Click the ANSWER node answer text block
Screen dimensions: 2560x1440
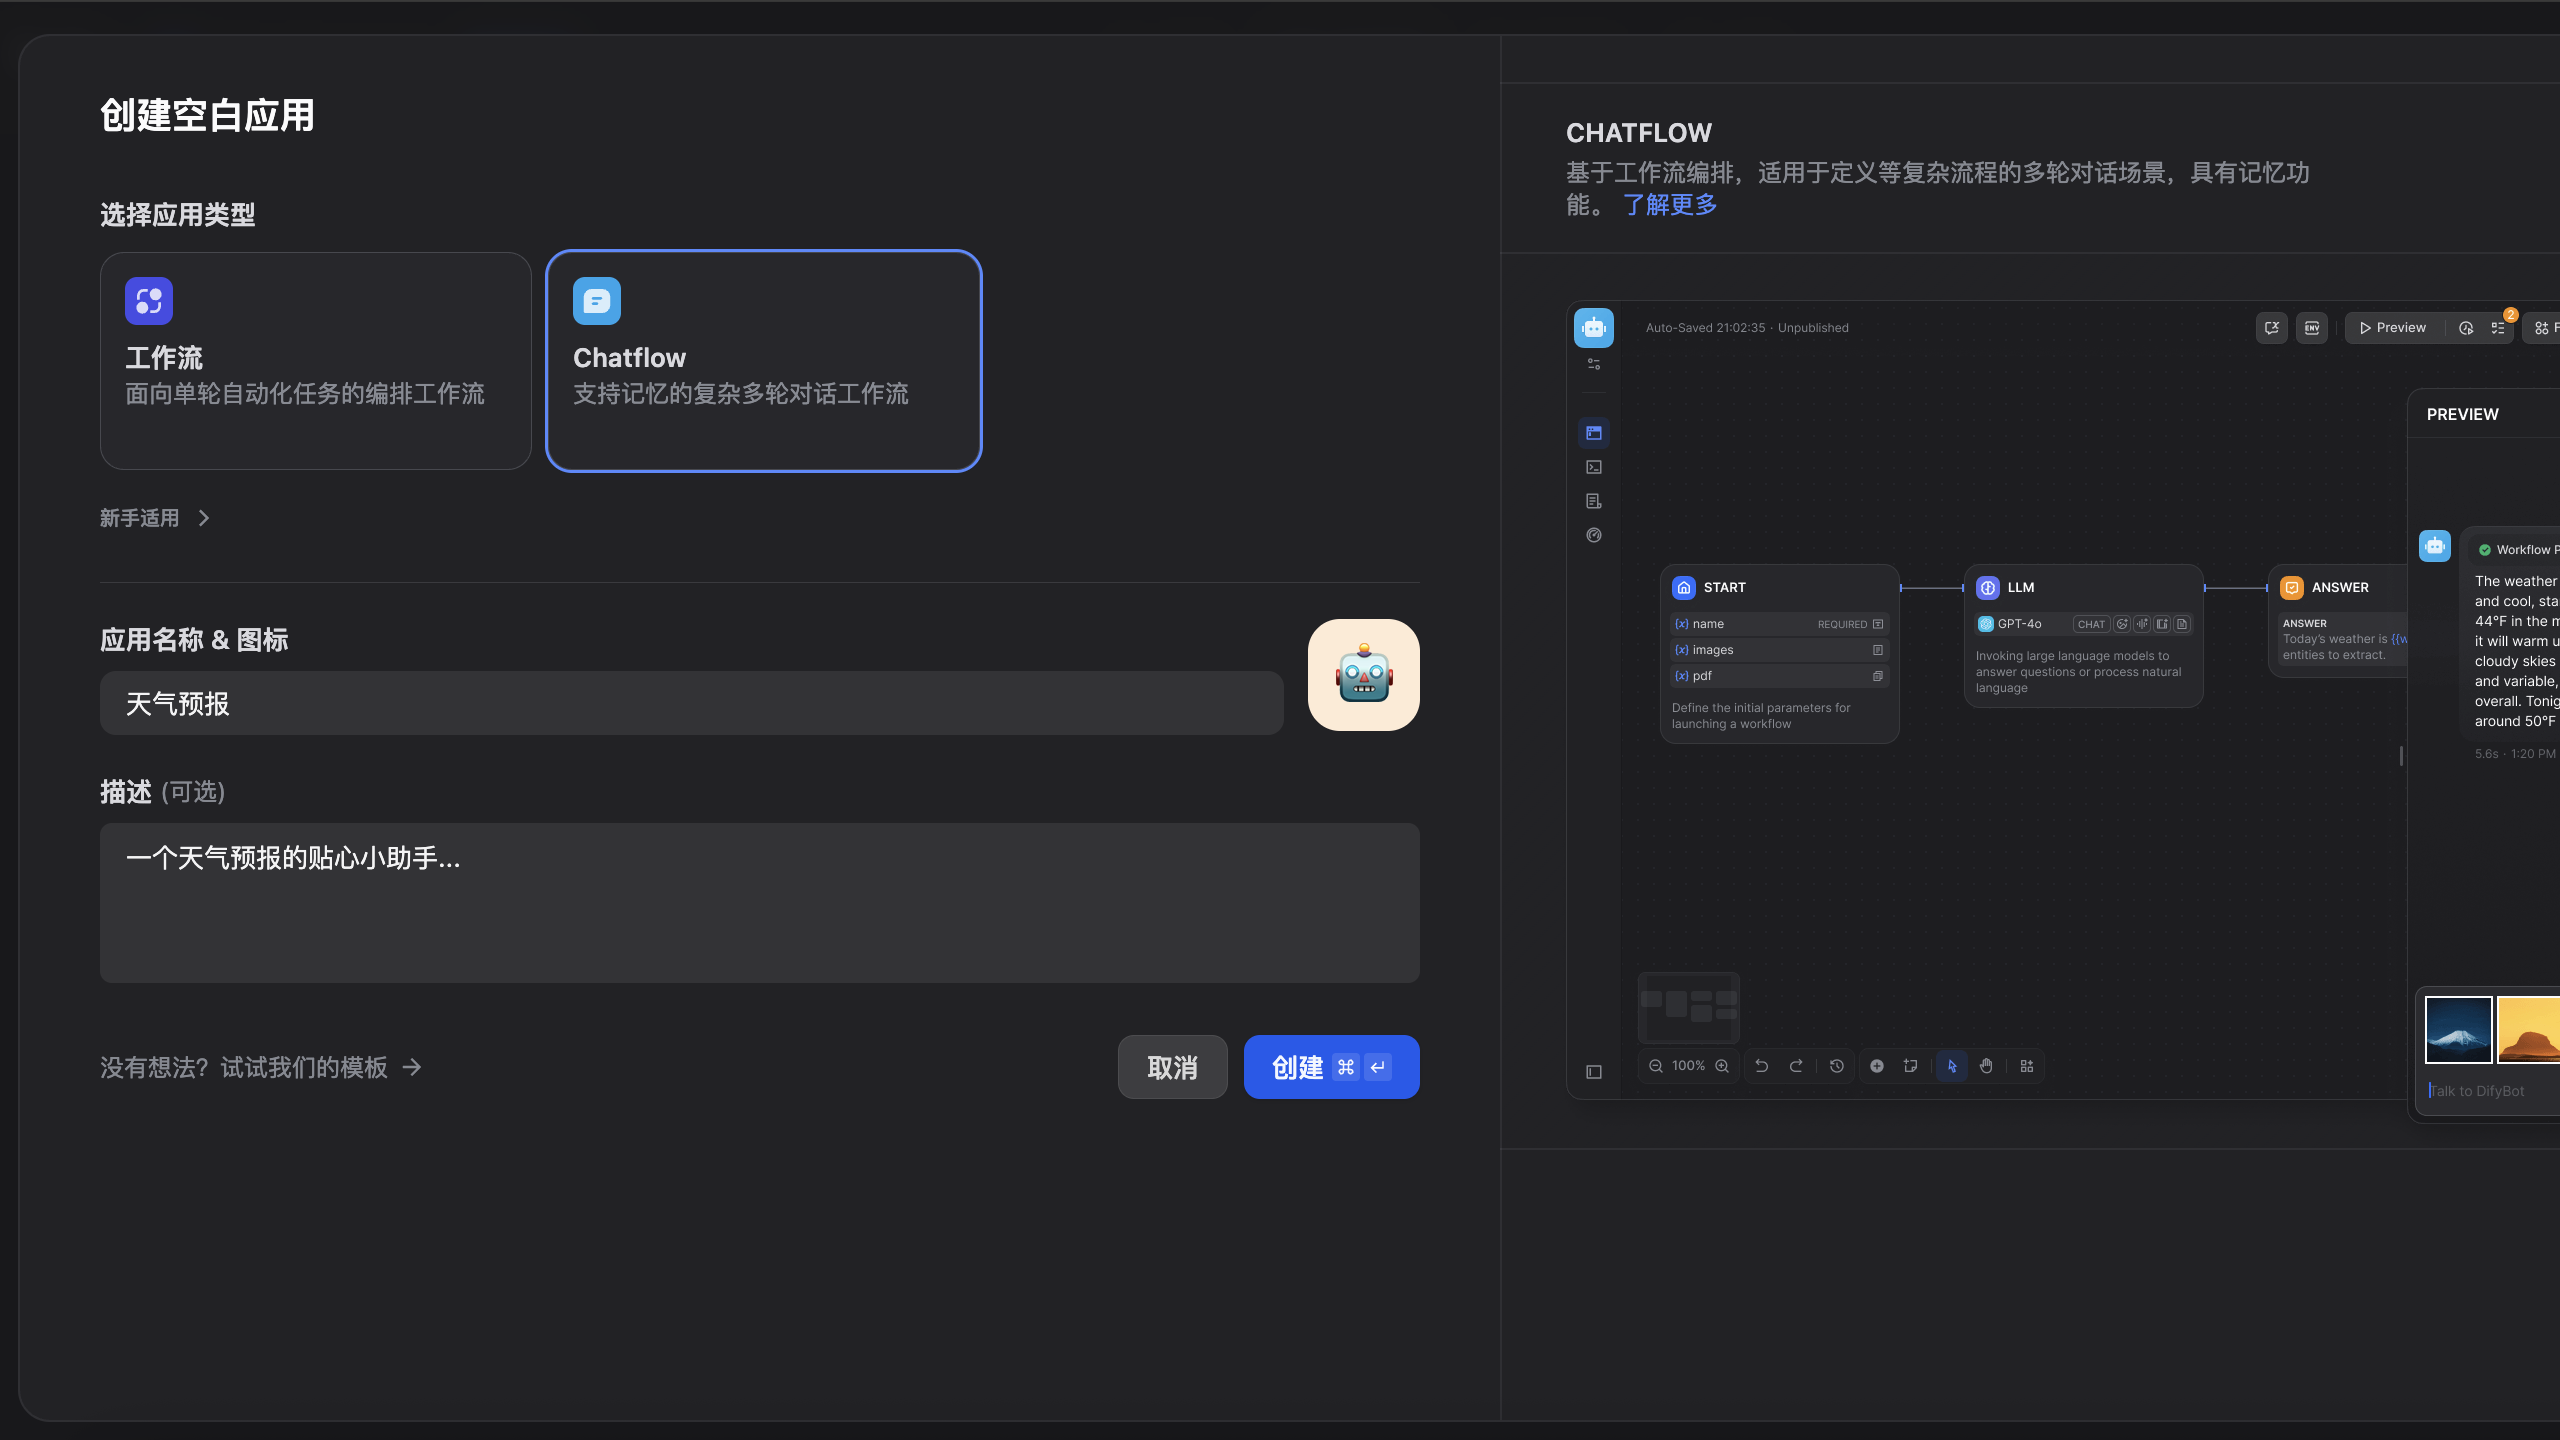[2343, 639]
